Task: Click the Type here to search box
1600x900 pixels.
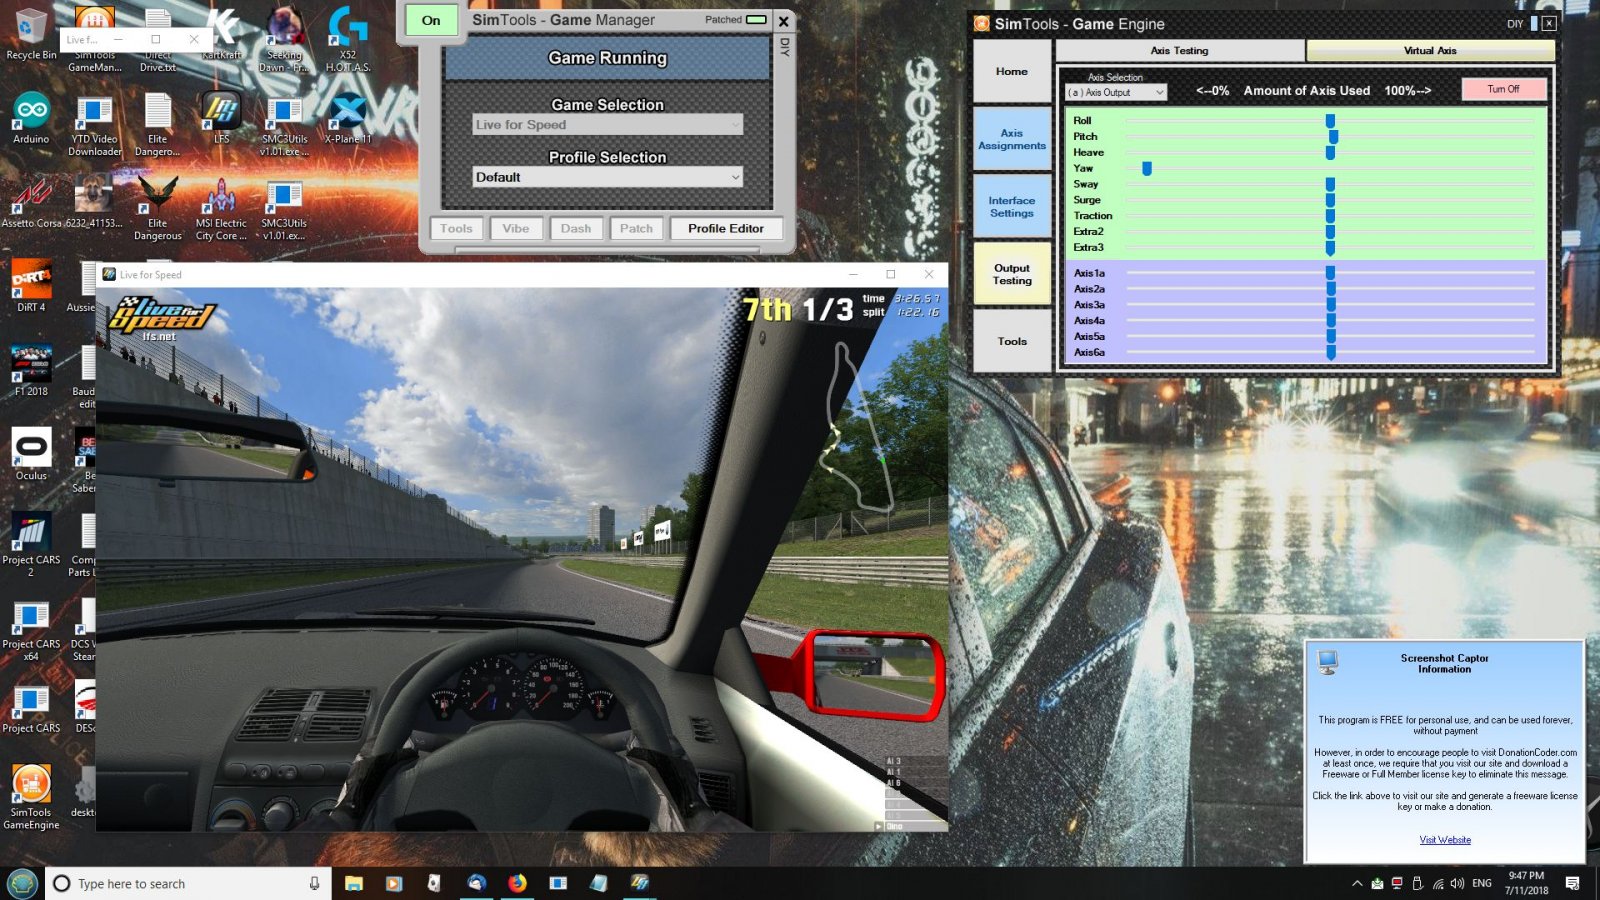Action: [187, 883]
